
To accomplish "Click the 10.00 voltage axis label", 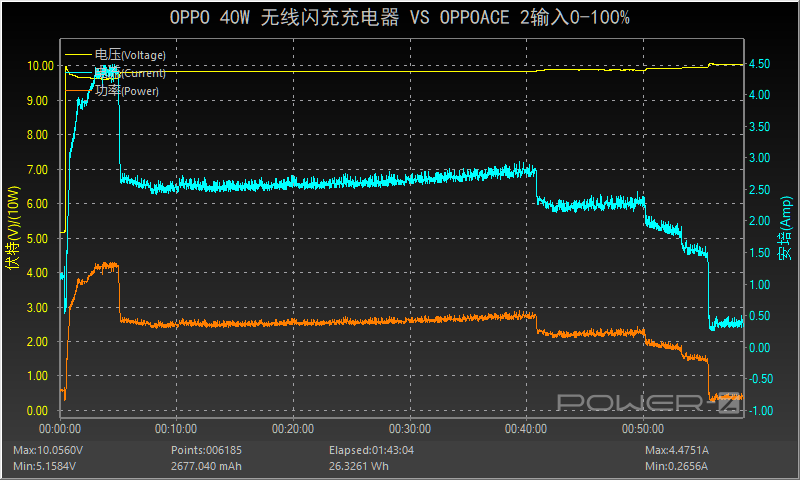I will (x=40, y=66).
